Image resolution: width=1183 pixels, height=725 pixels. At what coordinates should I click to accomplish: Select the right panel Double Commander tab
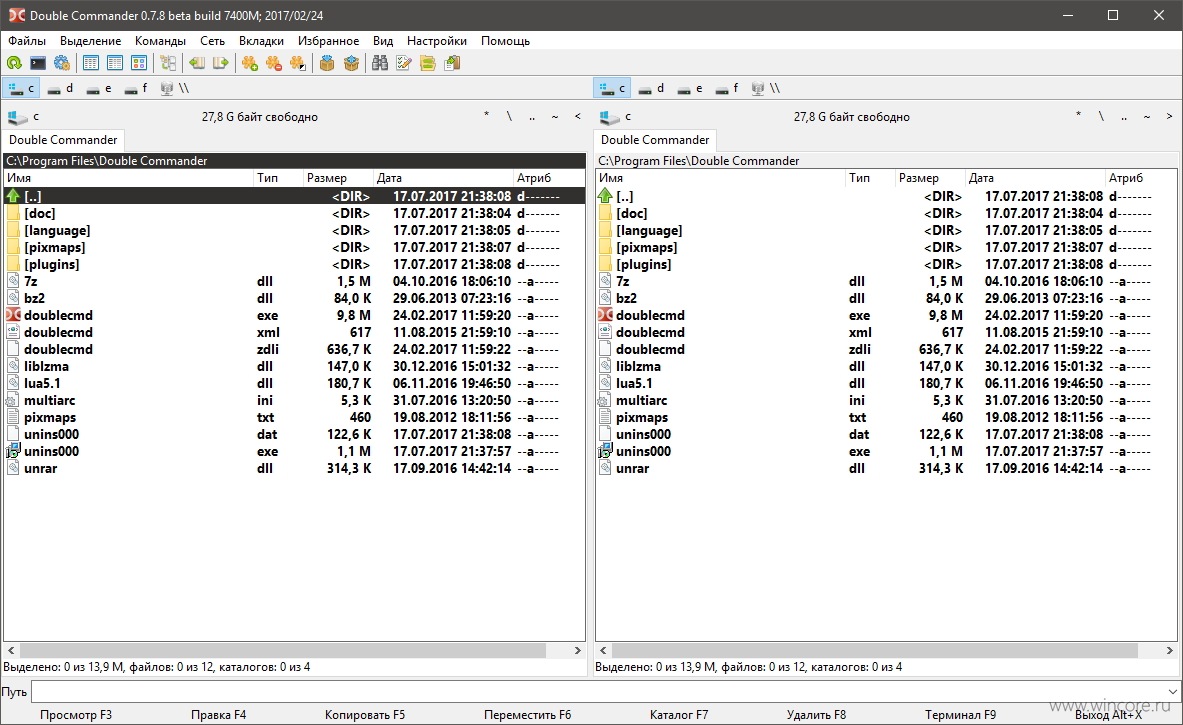[655, 140]
